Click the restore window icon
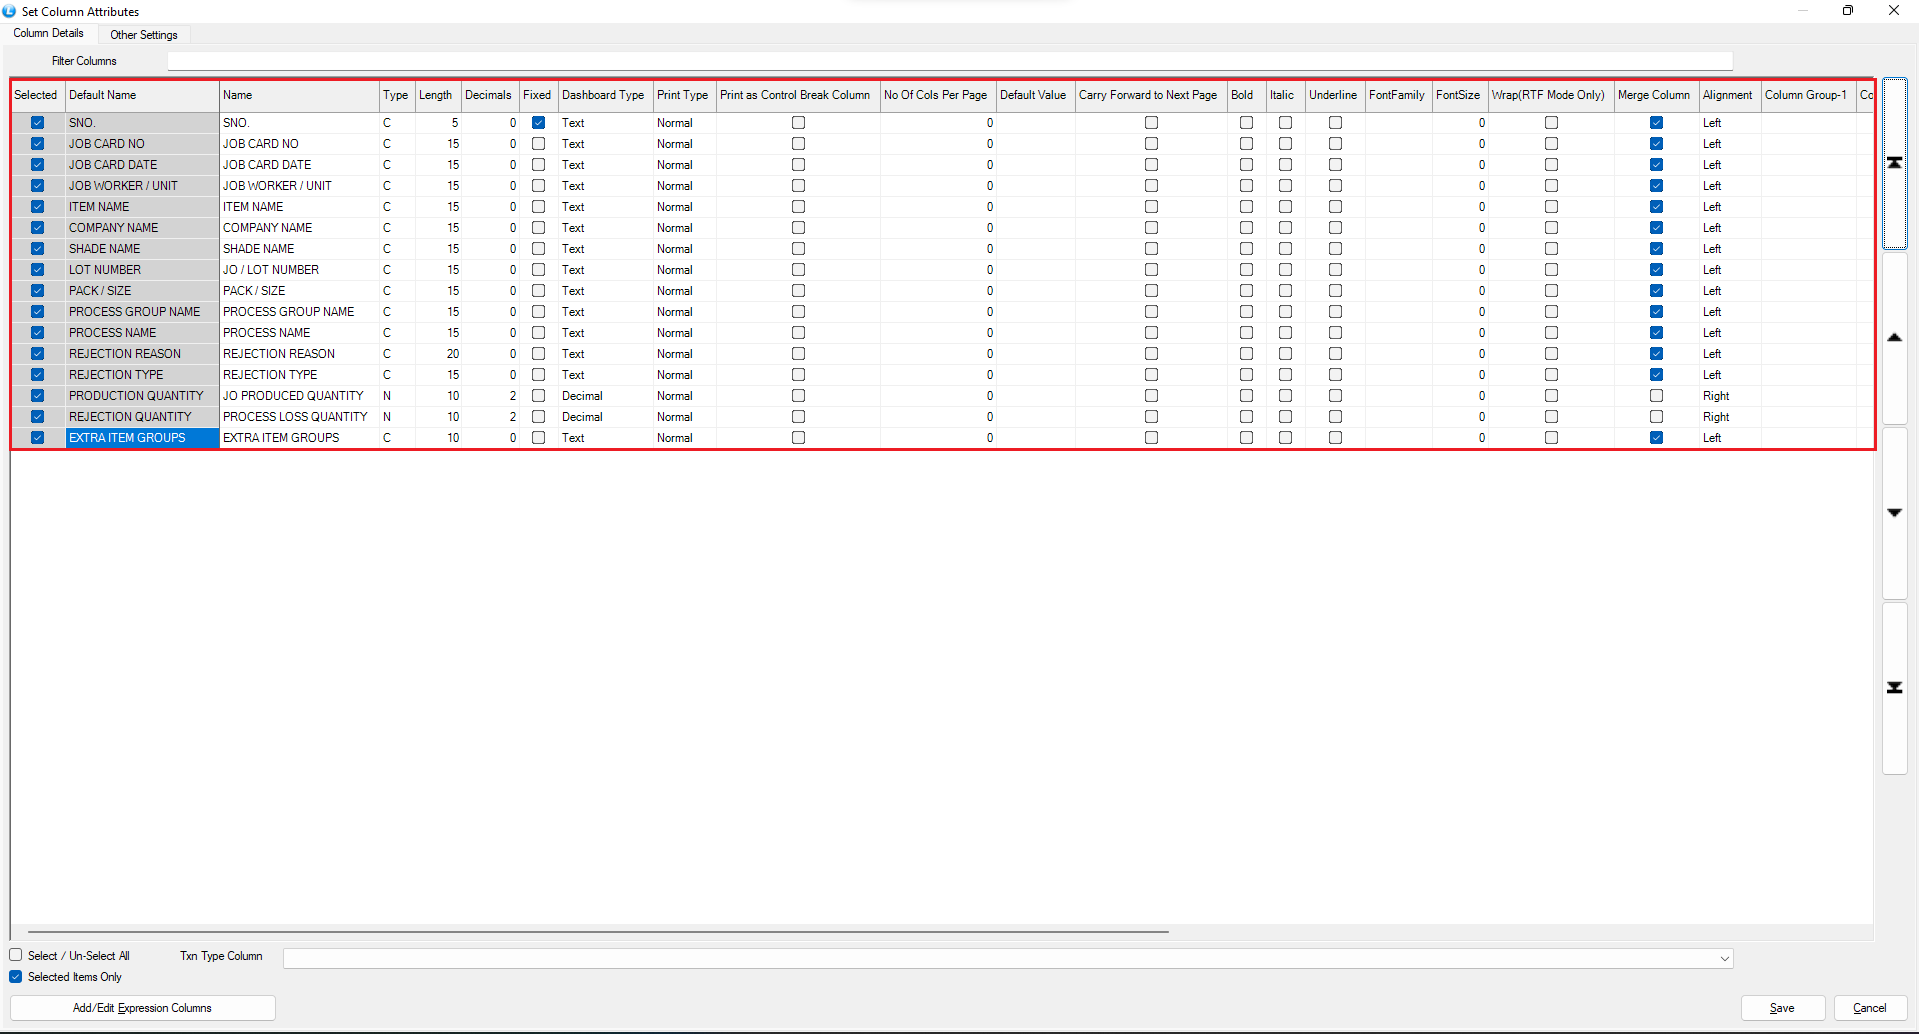Image resolution: width=1919 pixels, height=1034 pixels. (x=1847, y=11)
